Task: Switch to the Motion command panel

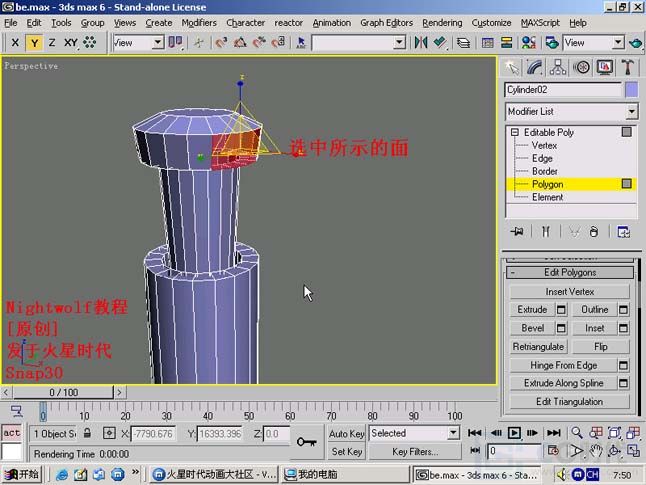Action: (581, 68)
